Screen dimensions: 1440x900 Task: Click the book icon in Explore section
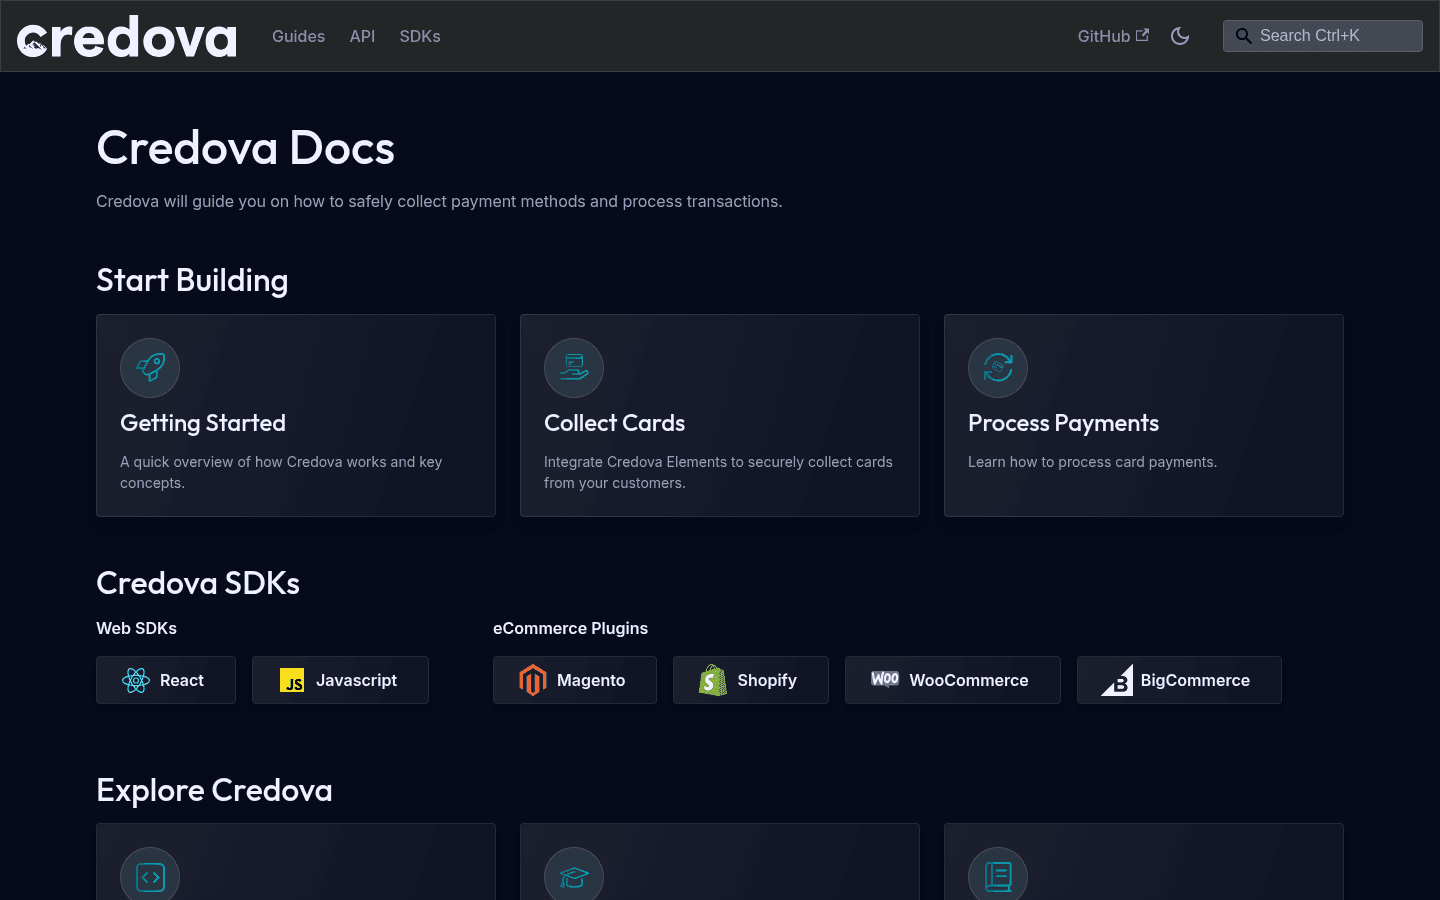click(998, 877)
